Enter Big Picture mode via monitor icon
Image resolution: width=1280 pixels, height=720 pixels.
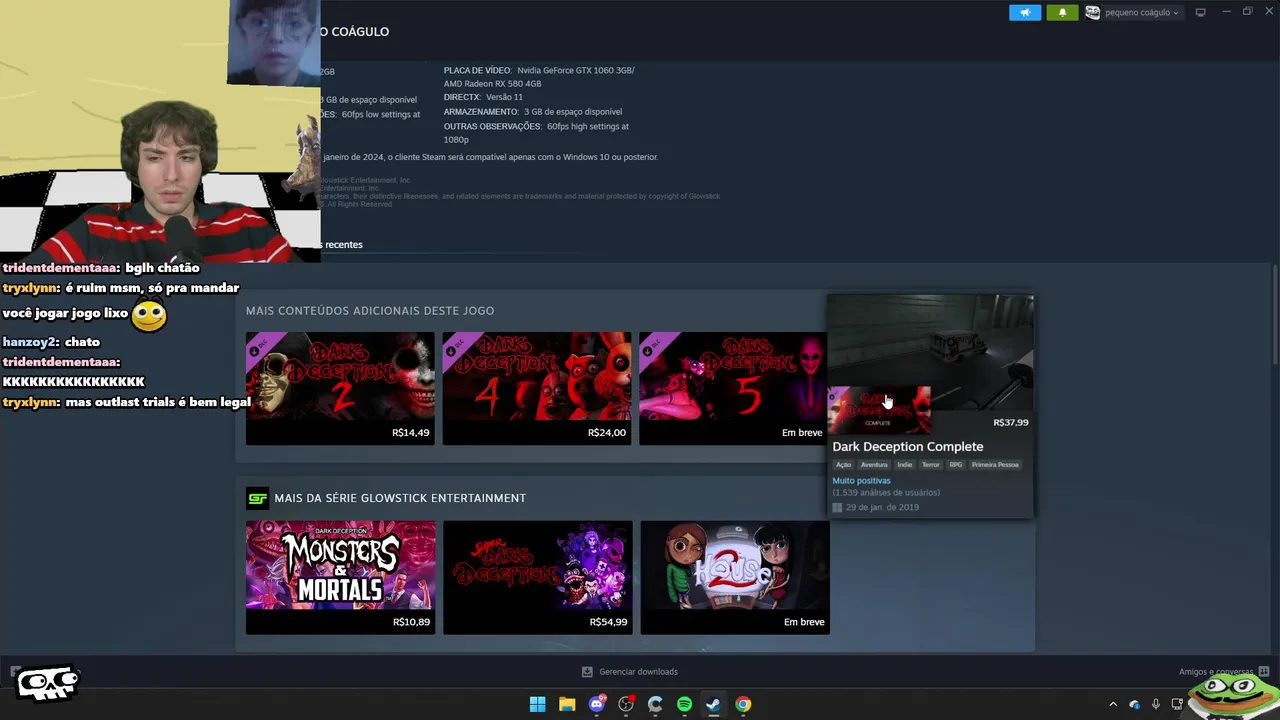[x=1200, y=12]
